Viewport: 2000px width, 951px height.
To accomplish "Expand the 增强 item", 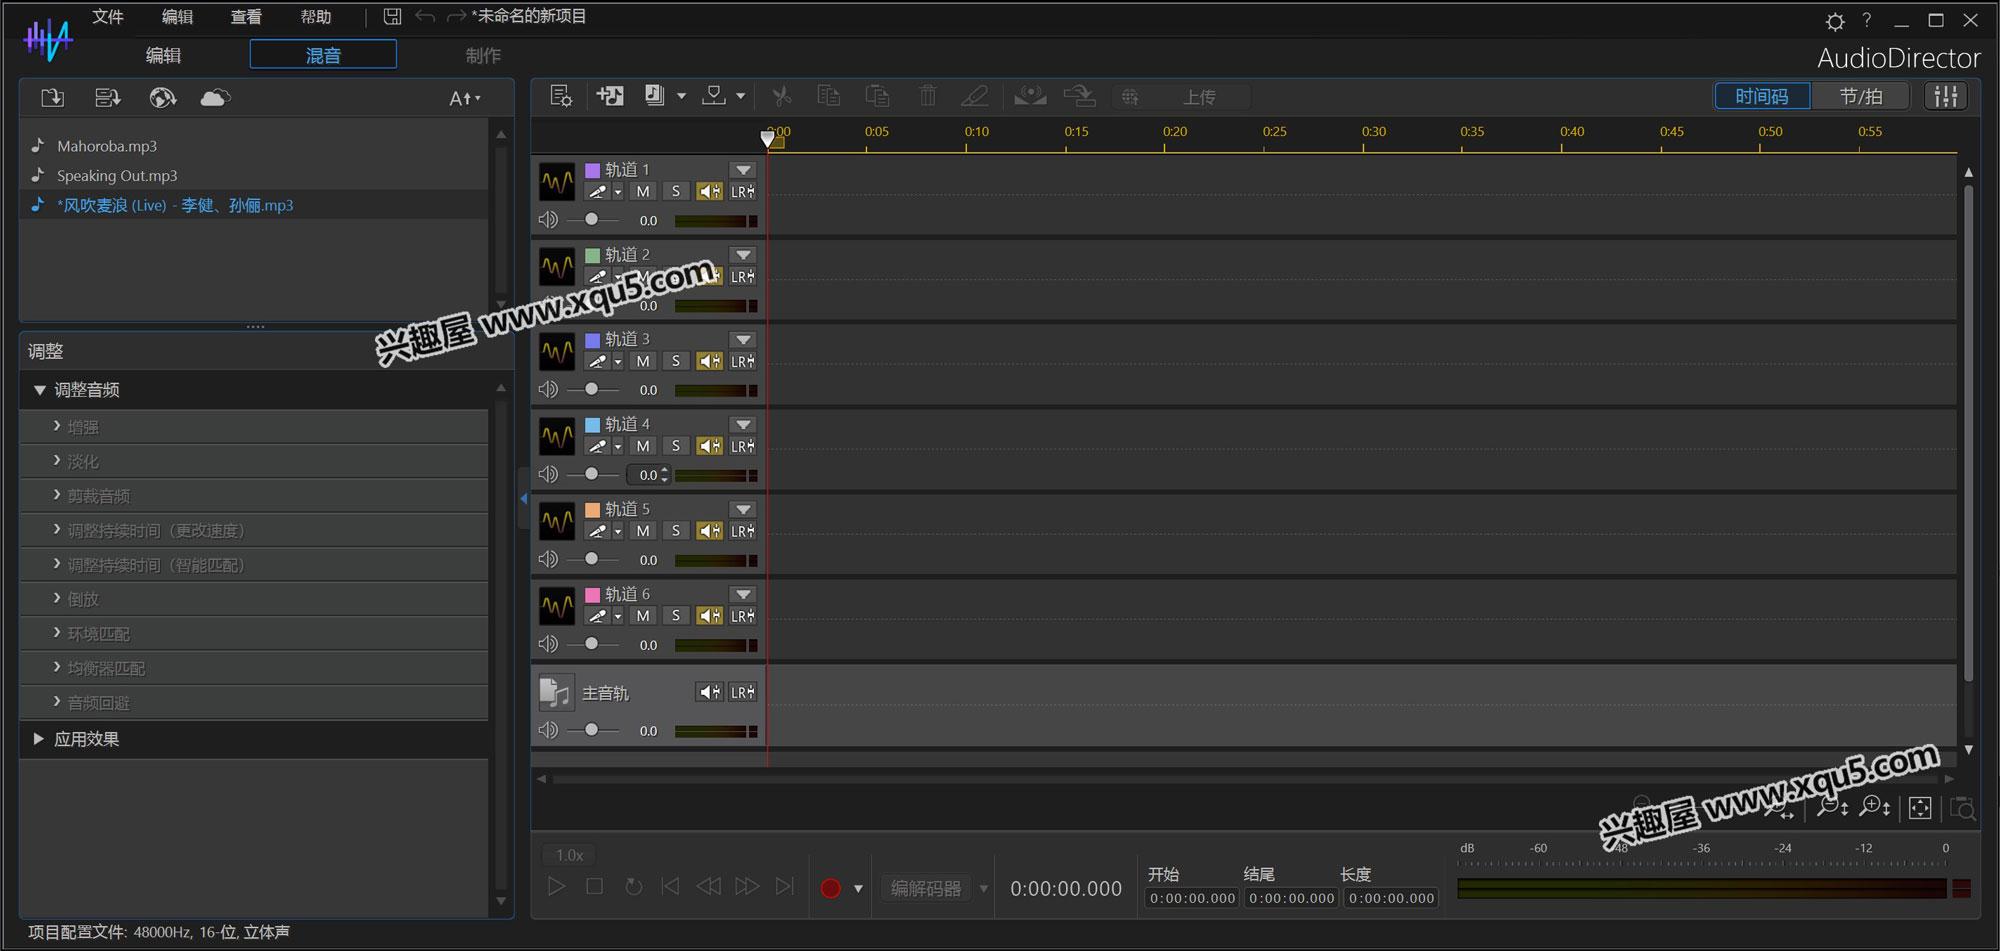I will (x=57, y=426).
